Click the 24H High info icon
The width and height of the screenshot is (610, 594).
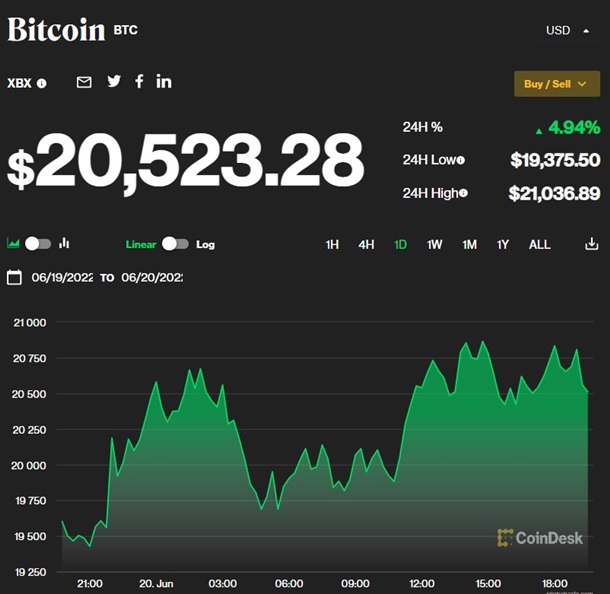click(x=464, y=193)
